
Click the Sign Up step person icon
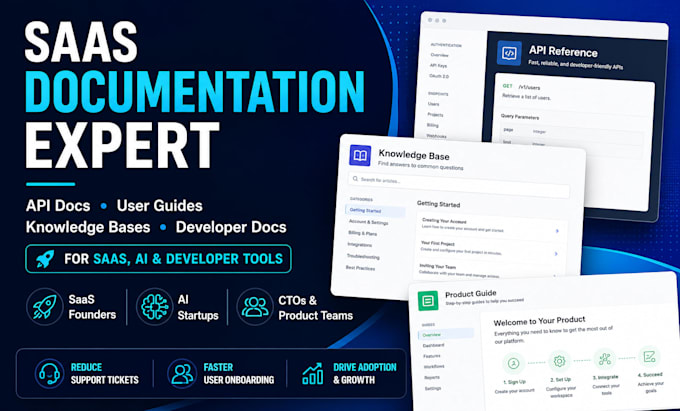513,363
